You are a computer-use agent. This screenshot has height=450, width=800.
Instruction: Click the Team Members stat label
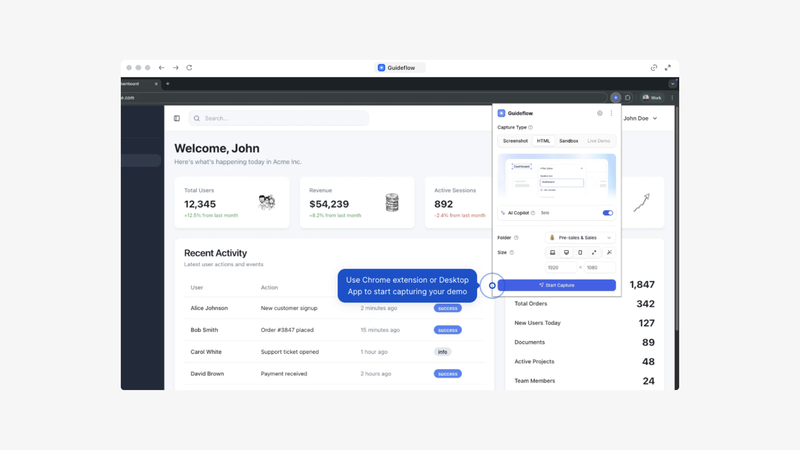[535, 381]
